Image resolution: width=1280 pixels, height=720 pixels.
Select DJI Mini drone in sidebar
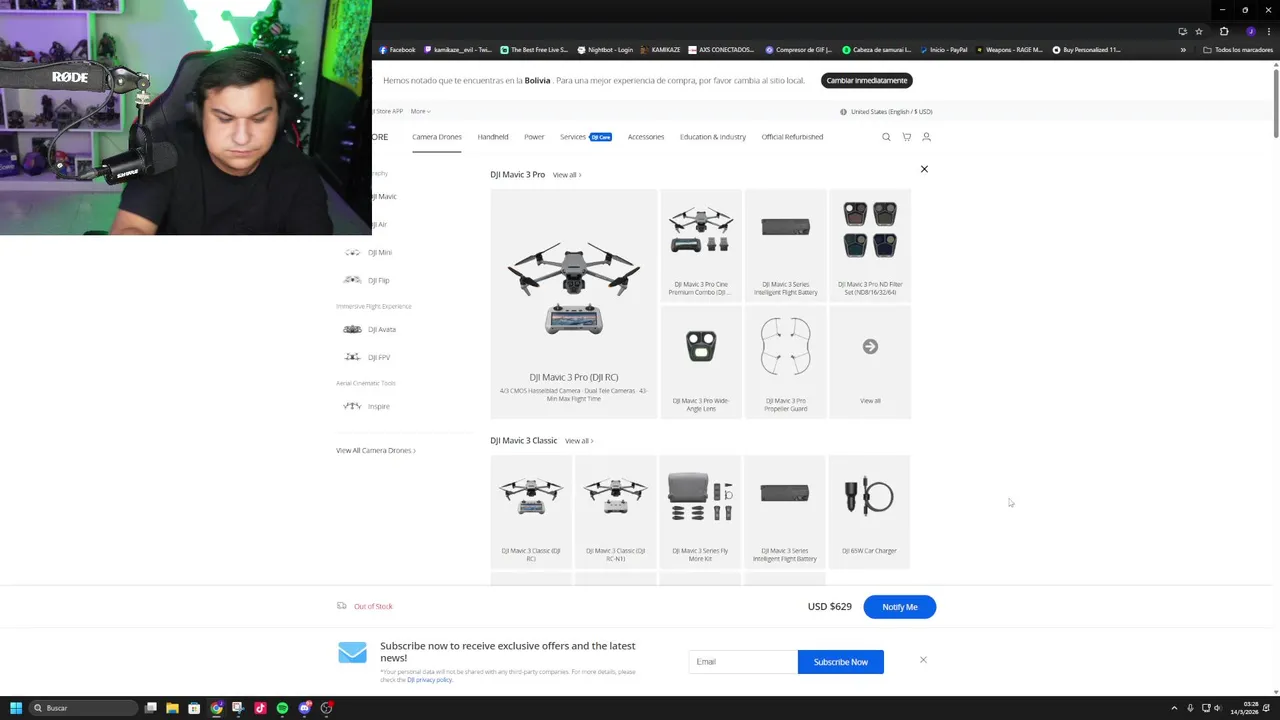coord(367,252)
